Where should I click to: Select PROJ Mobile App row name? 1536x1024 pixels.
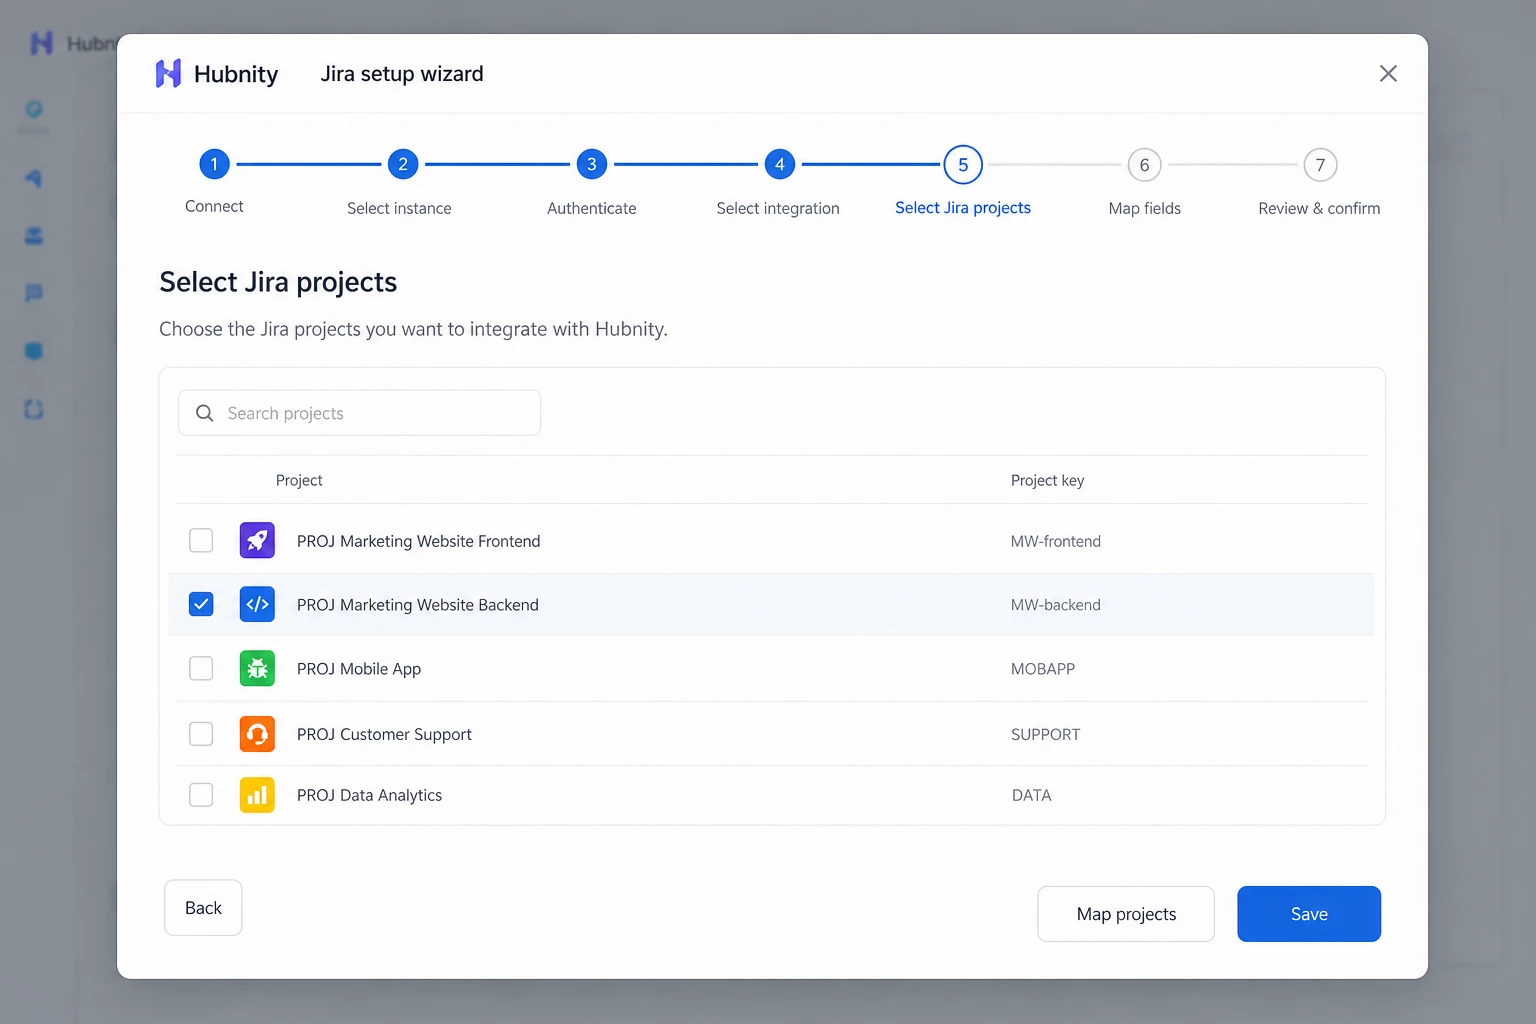pos(358,669)
